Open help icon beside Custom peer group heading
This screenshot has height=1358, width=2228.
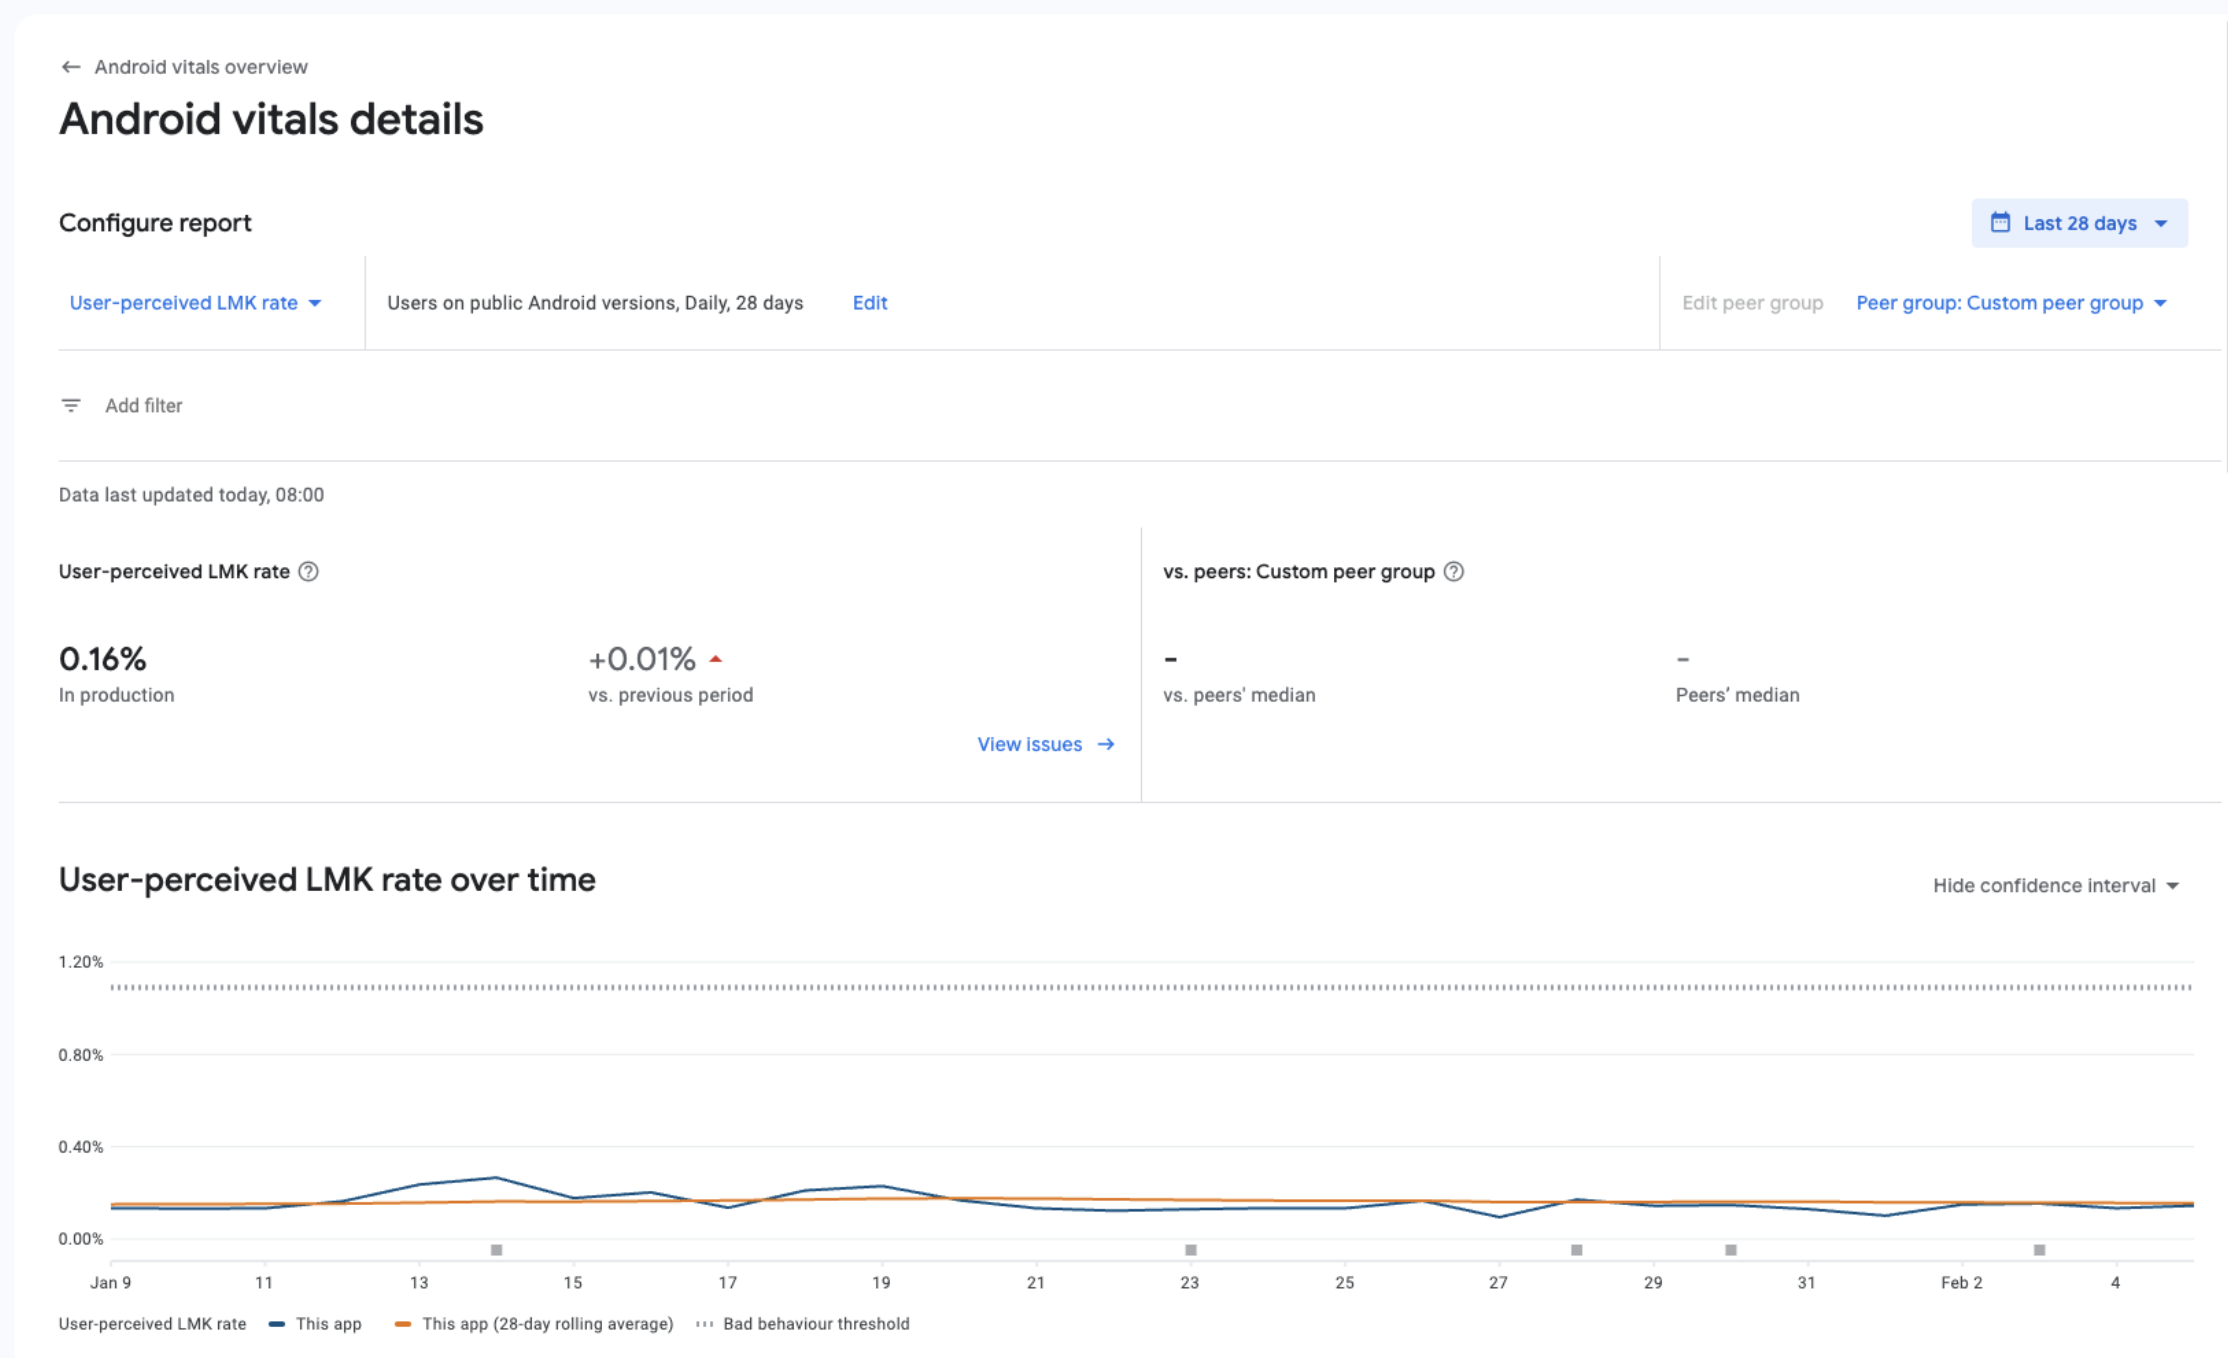[1454, 571]
